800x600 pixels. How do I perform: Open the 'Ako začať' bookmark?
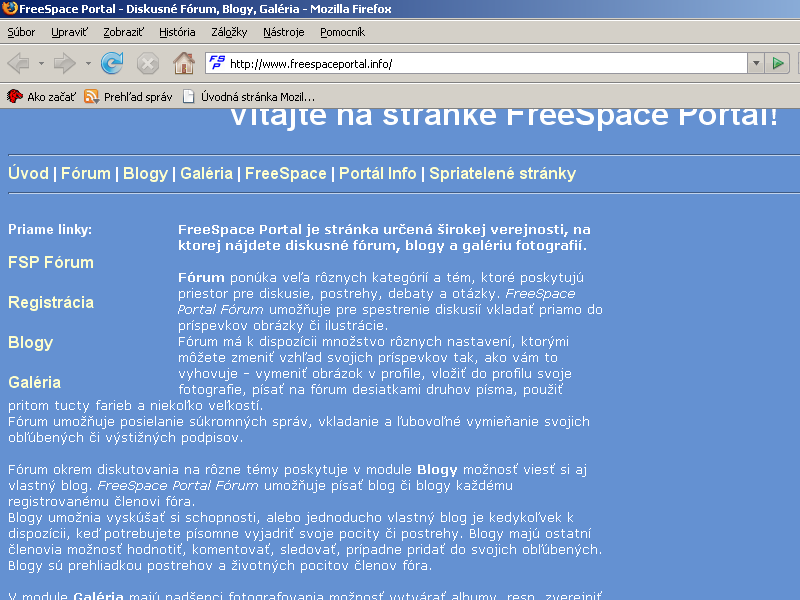point(42,97)
